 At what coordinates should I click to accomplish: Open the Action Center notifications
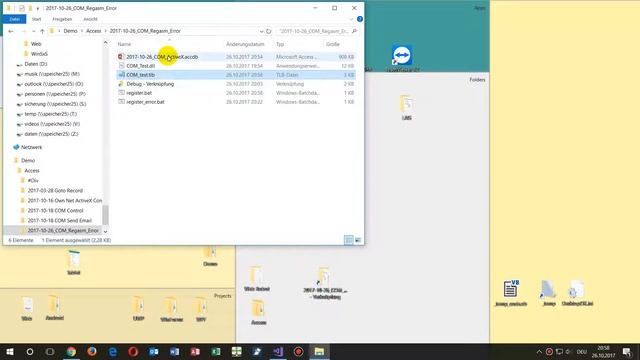[627, 351]
